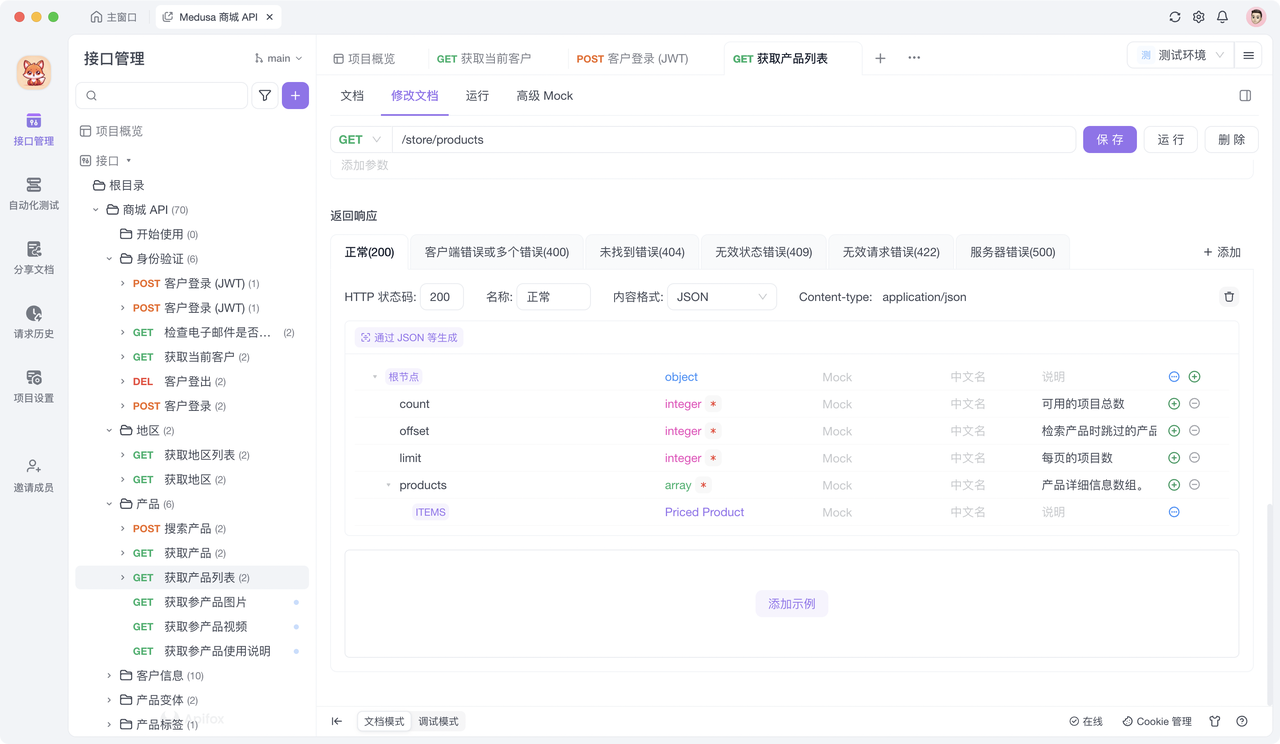1280x744 pixels.
Task: Toggle the right side panel icon
Action: [x=1245, y=96]
